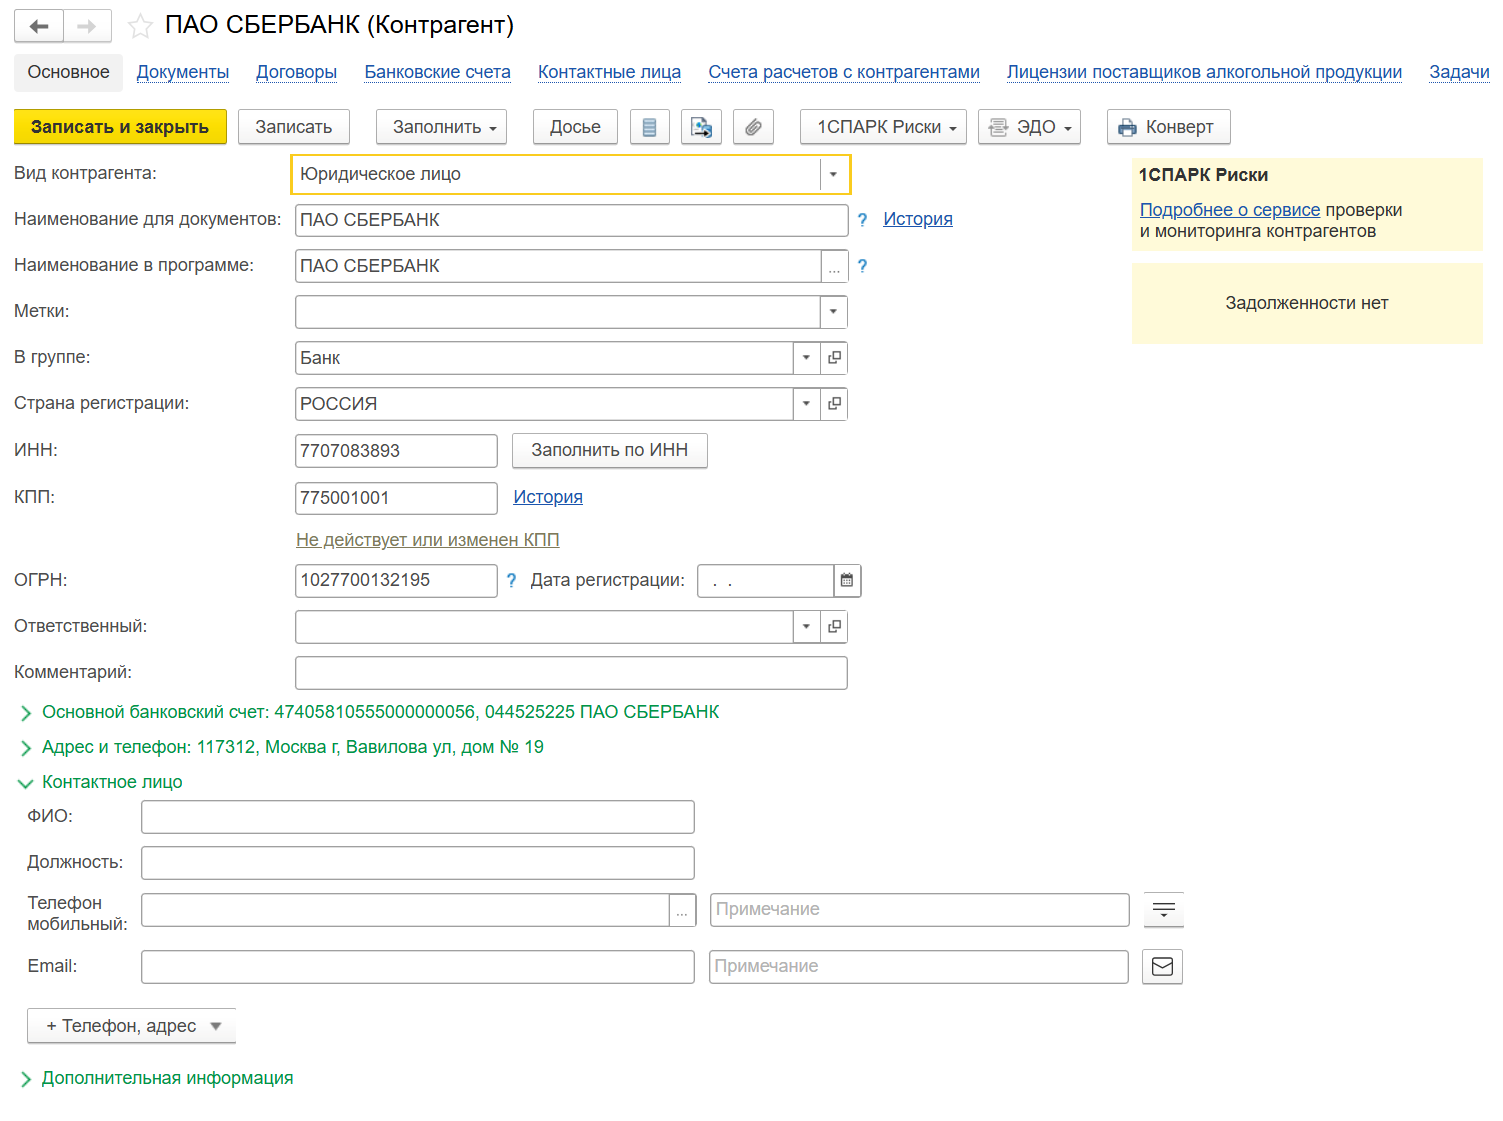Show help next to the ОГРН field
Image resolution: width=1503 pixels, height=1121 pixels.
(x=511, y=580)
